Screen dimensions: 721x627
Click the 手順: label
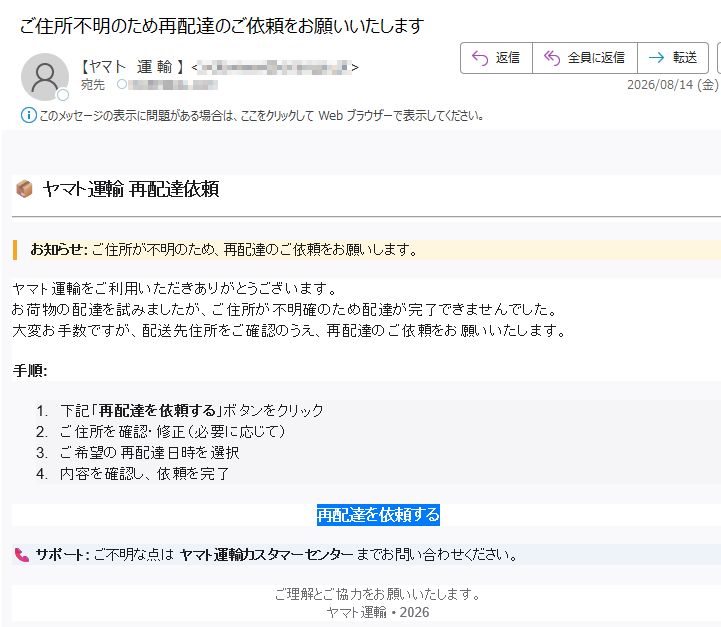click(x=30, y=370)
